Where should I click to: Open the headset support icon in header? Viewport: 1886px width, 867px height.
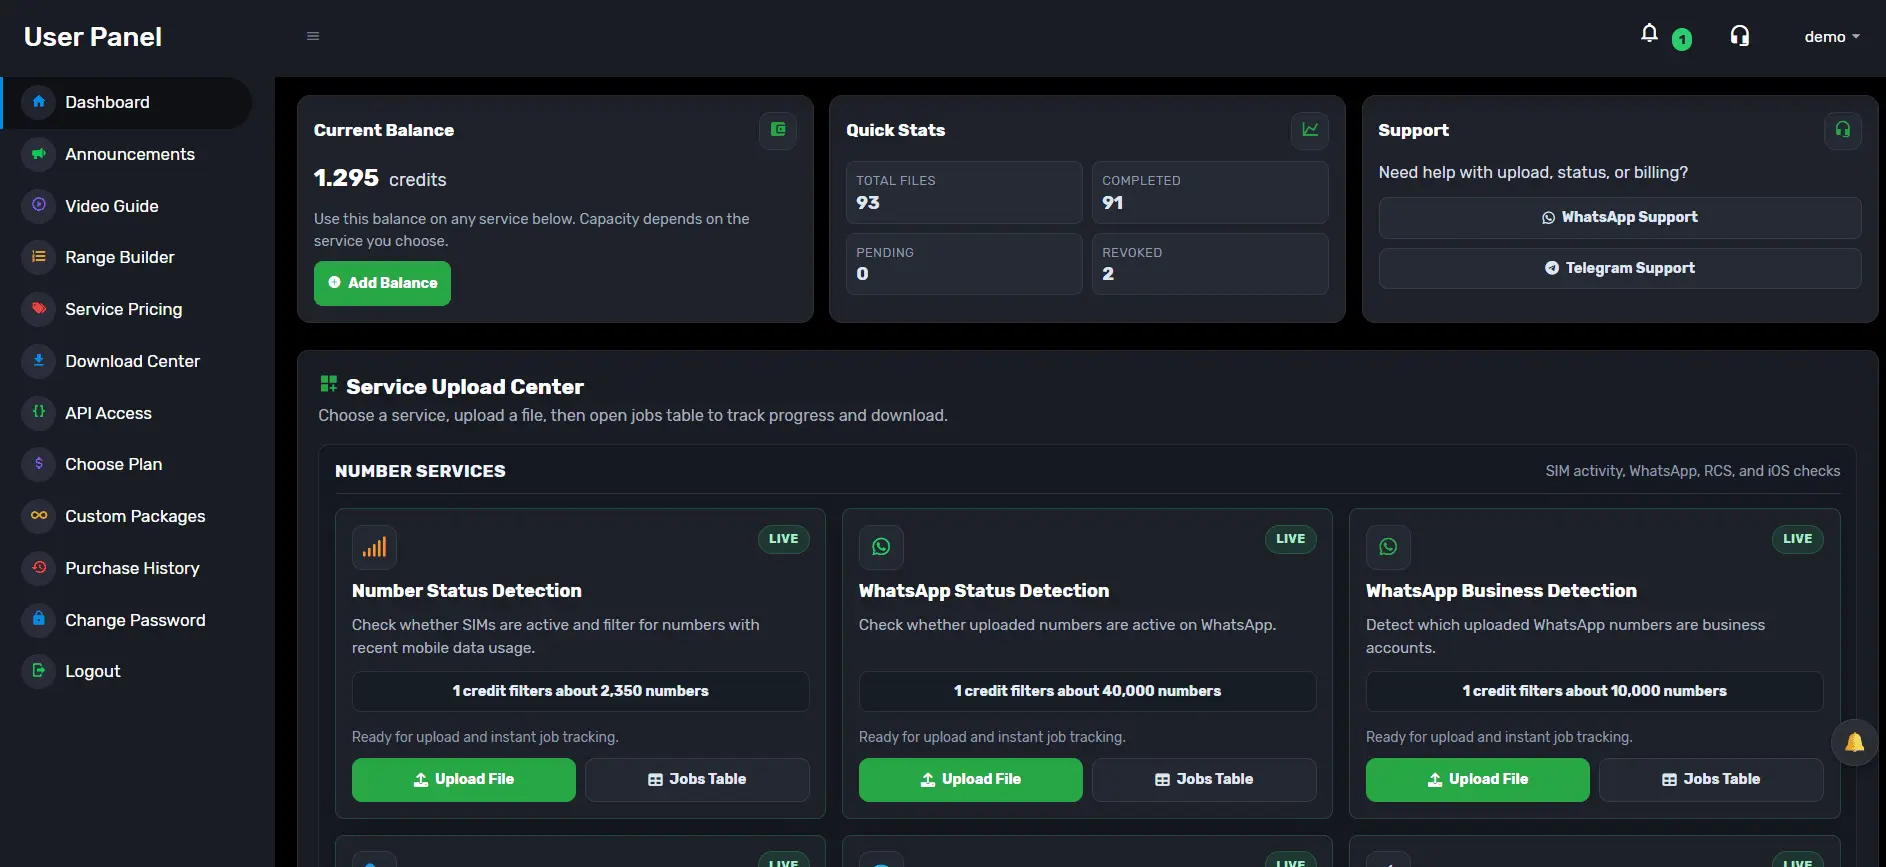(1740, 36)
